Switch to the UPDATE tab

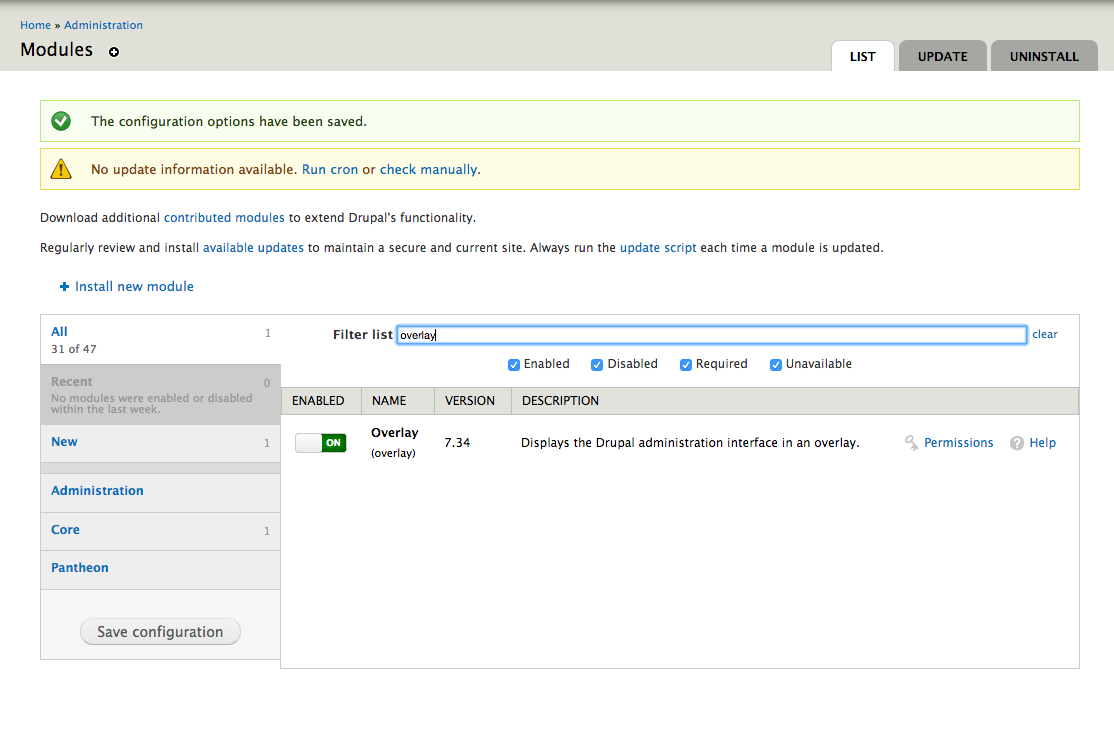(x=942, y=56)
